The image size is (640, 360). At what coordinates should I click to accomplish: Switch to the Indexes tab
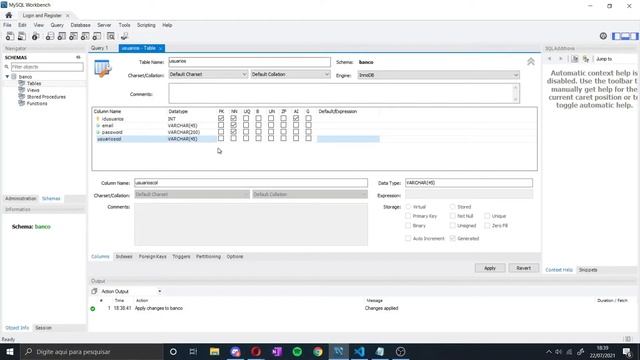click(x=124, y=257)
